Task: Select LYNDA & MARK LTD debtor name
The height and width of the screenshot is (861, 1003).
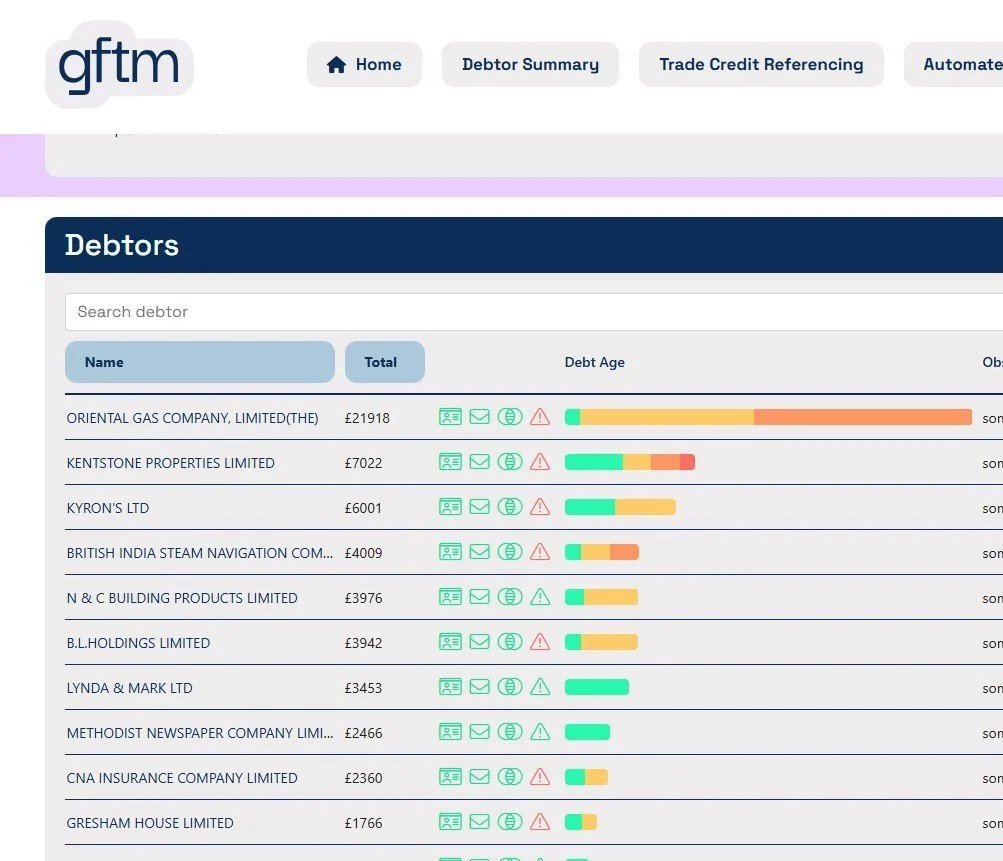Action: point(130,688)
